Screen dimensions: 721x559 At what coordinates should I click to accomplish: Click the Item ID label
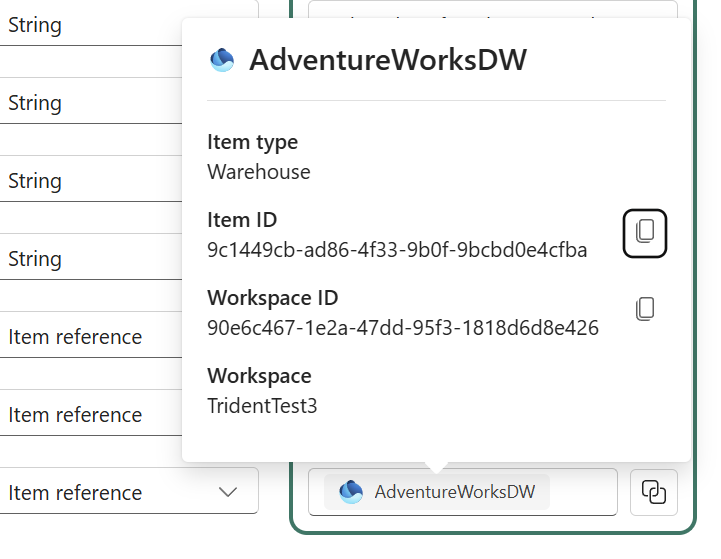click(x=242, y=220)
